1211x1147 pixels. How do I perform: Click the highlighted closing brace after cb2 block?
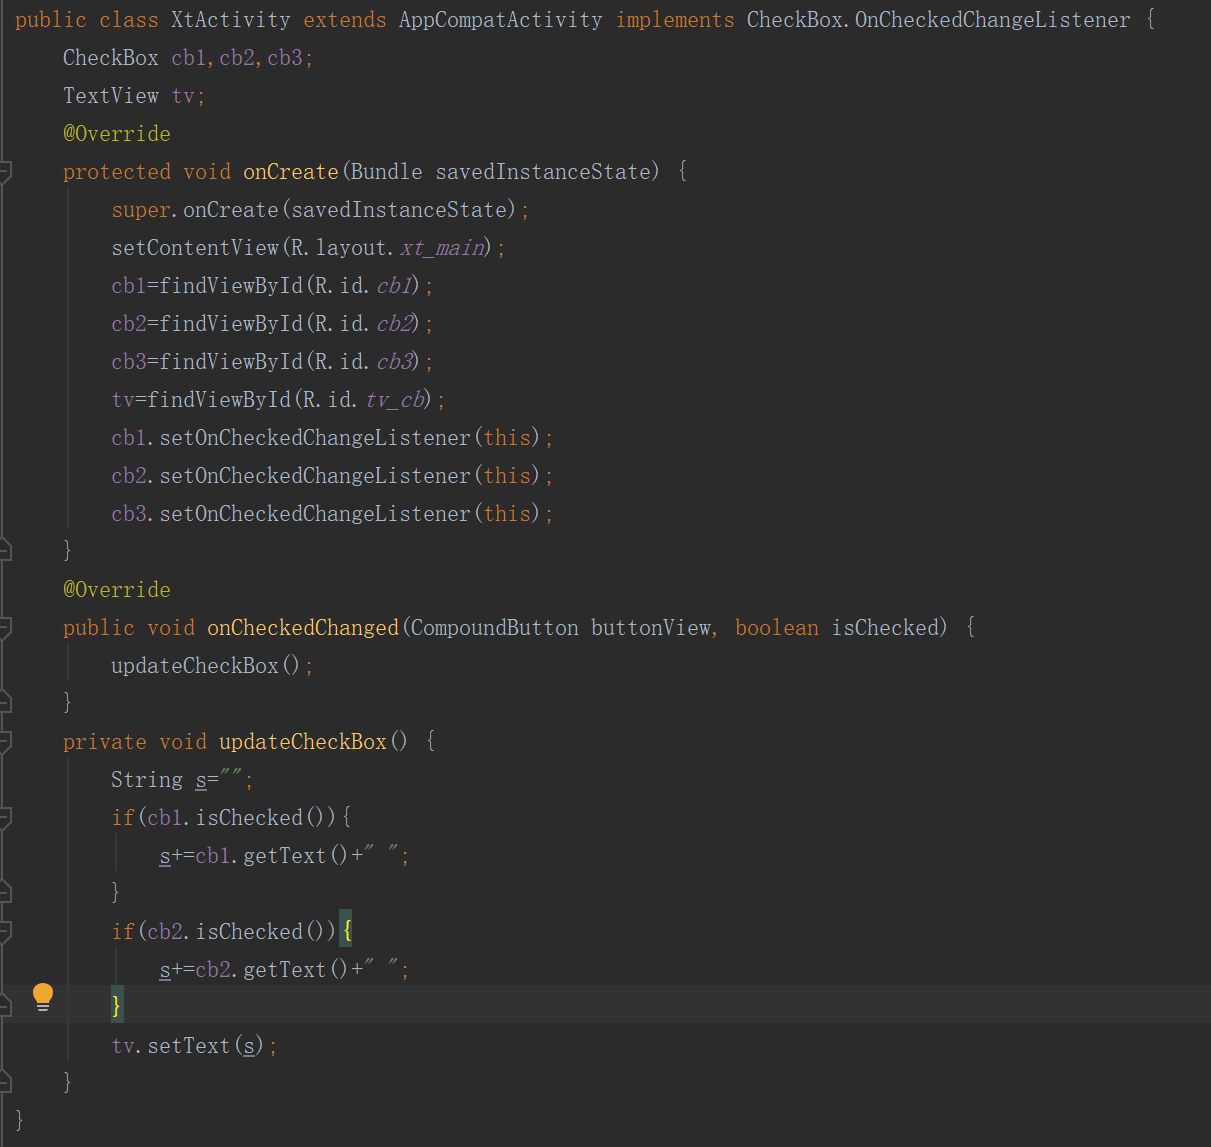(x=115, y=1007)
